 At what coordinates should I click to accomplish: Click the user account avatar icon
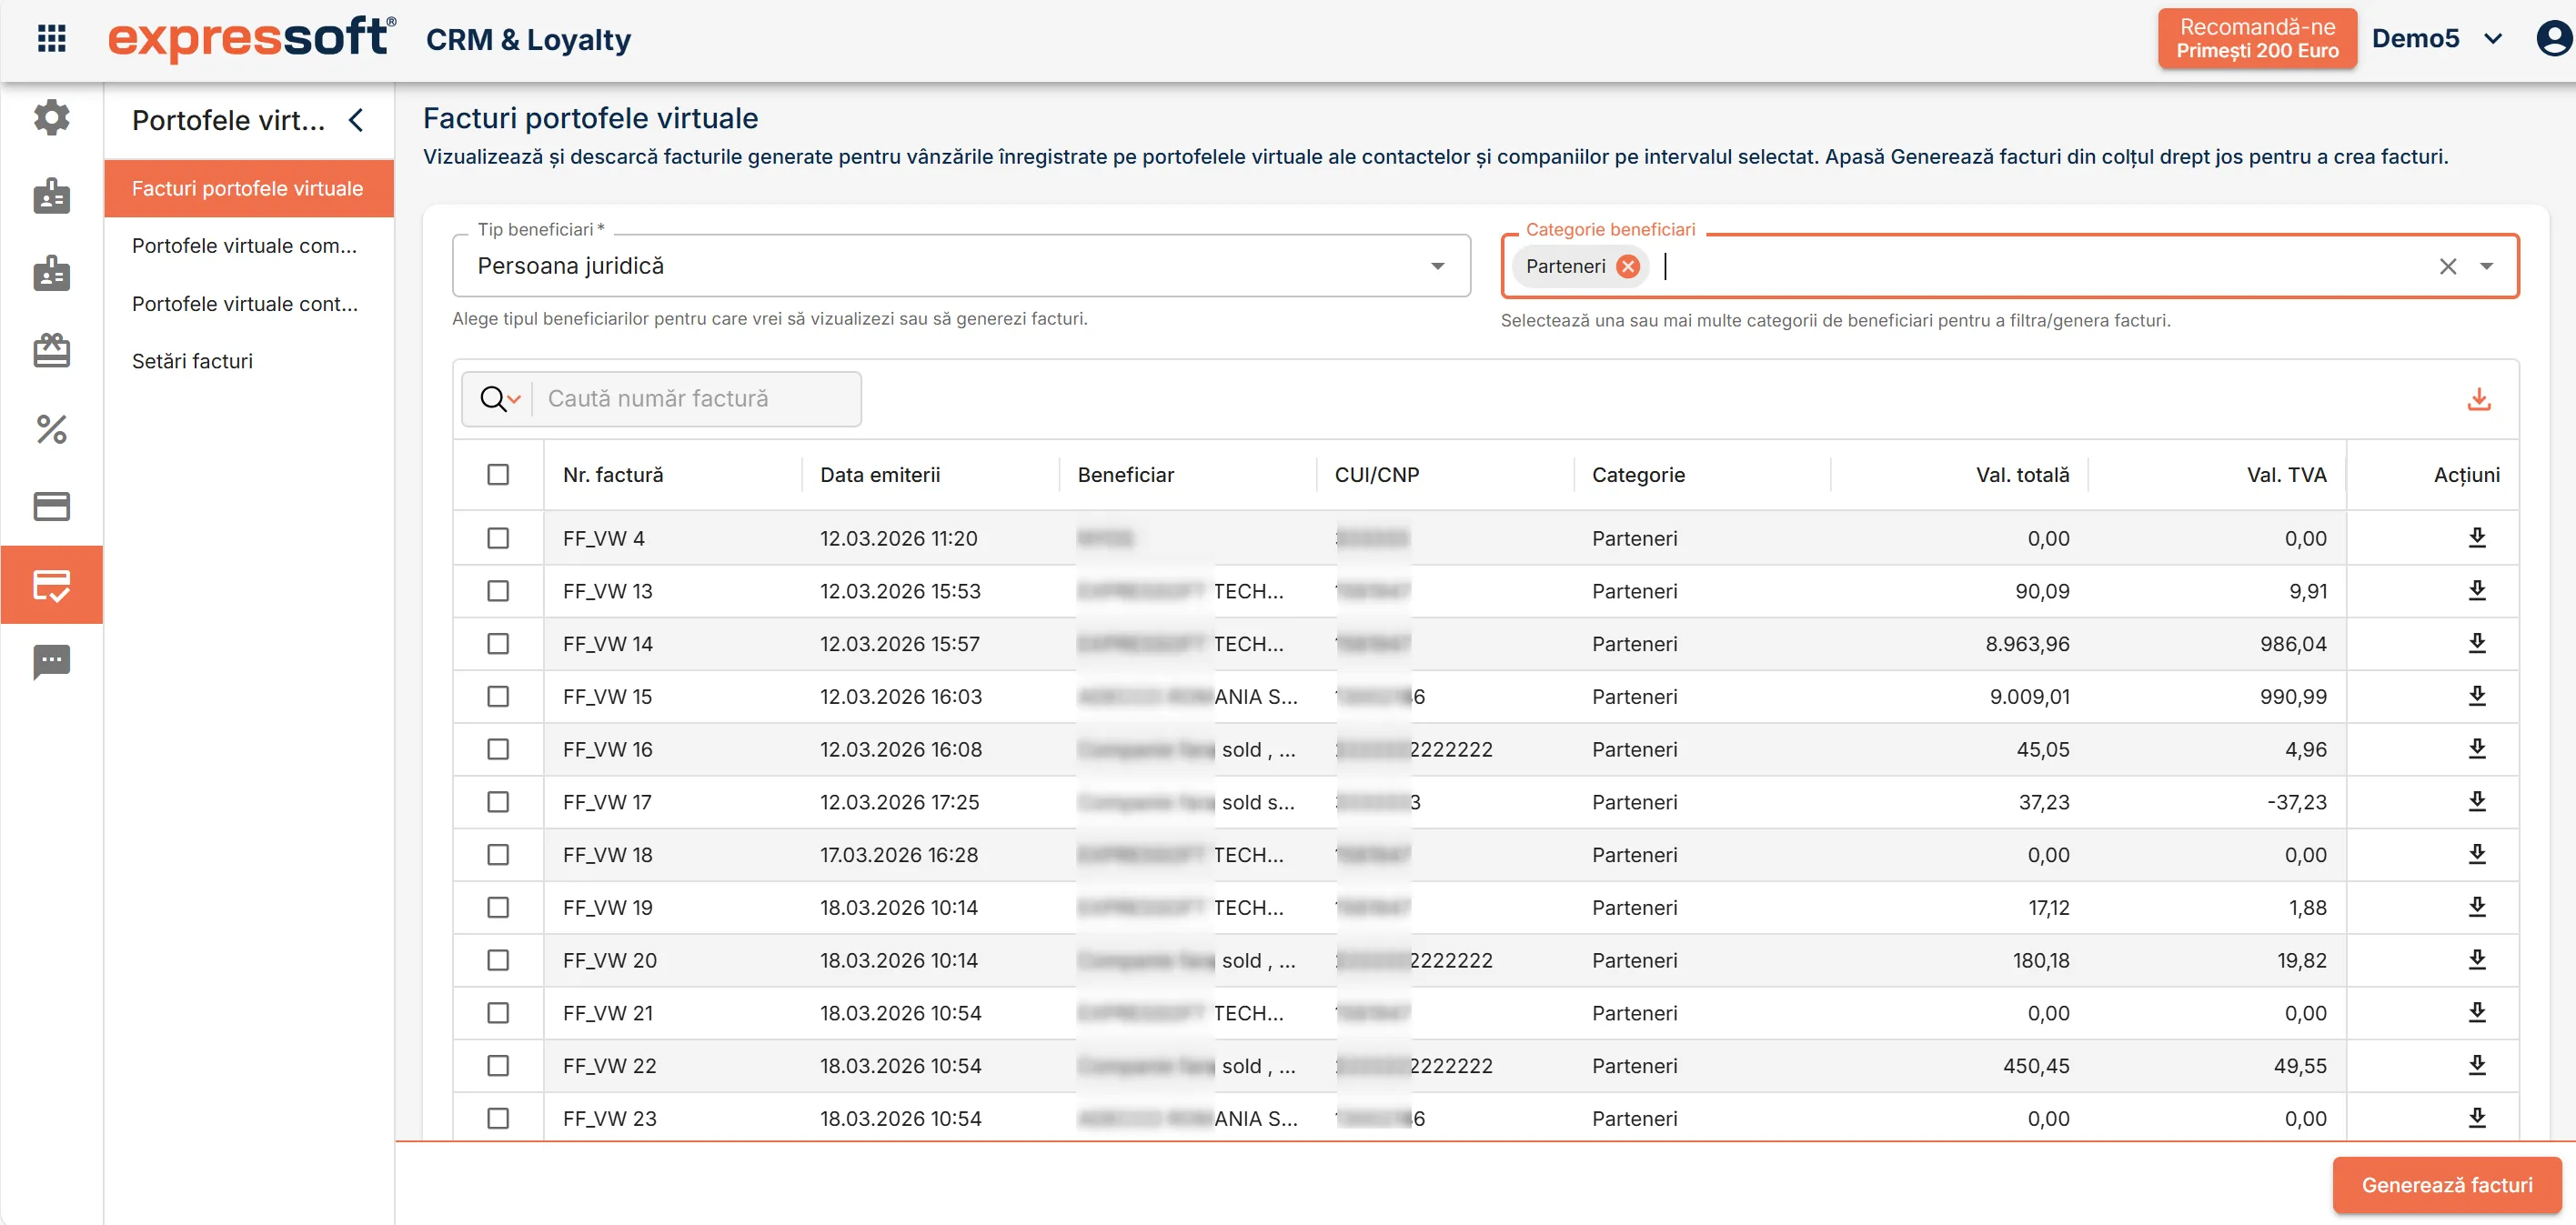pyautogui.click(x=2554, y=39)
